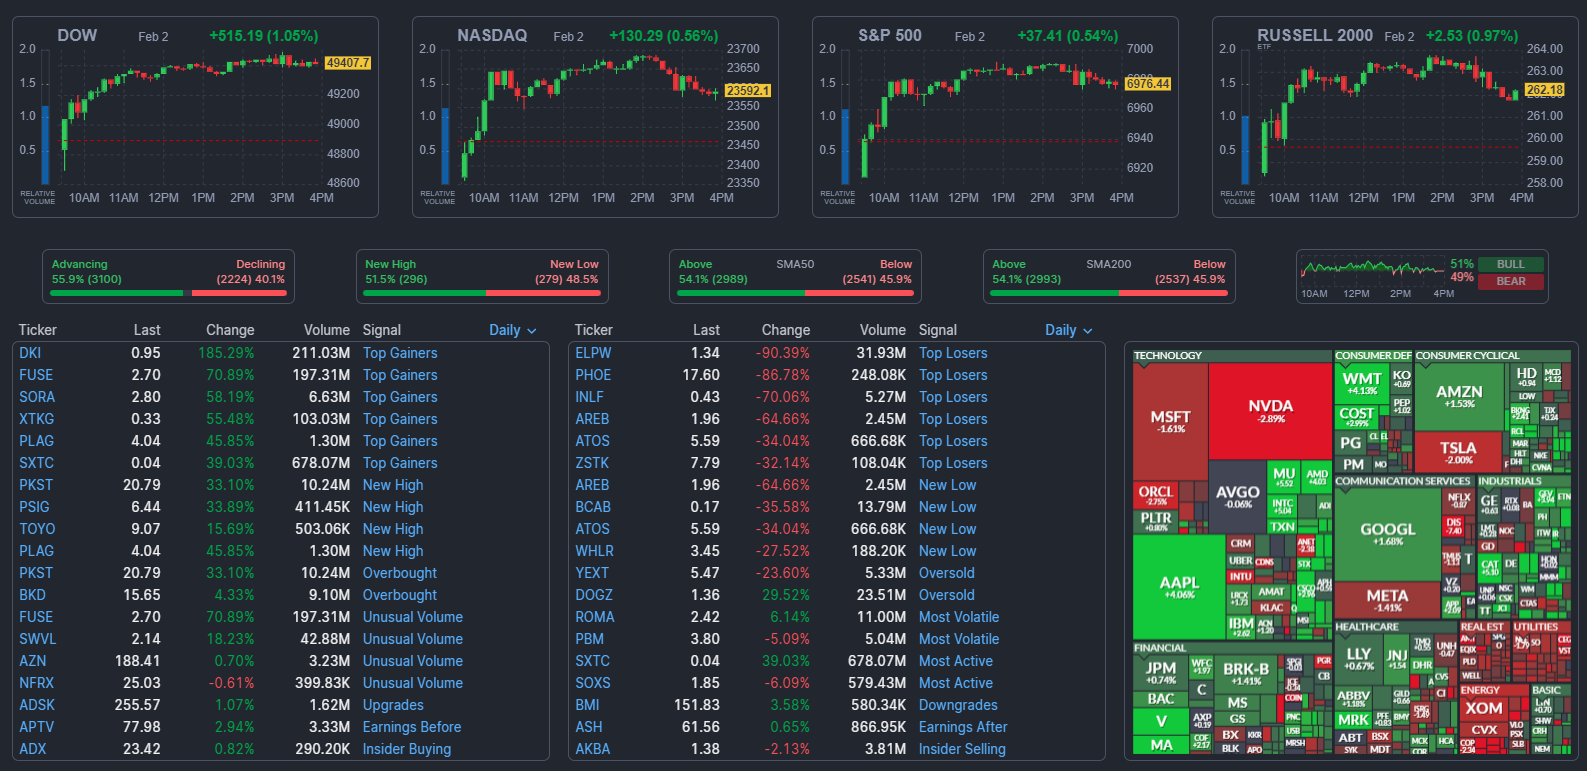This screenshot has height=771, width=1587.
Task: Open the Insider Selling signal in AKBA row
Action: coord(962,749)
